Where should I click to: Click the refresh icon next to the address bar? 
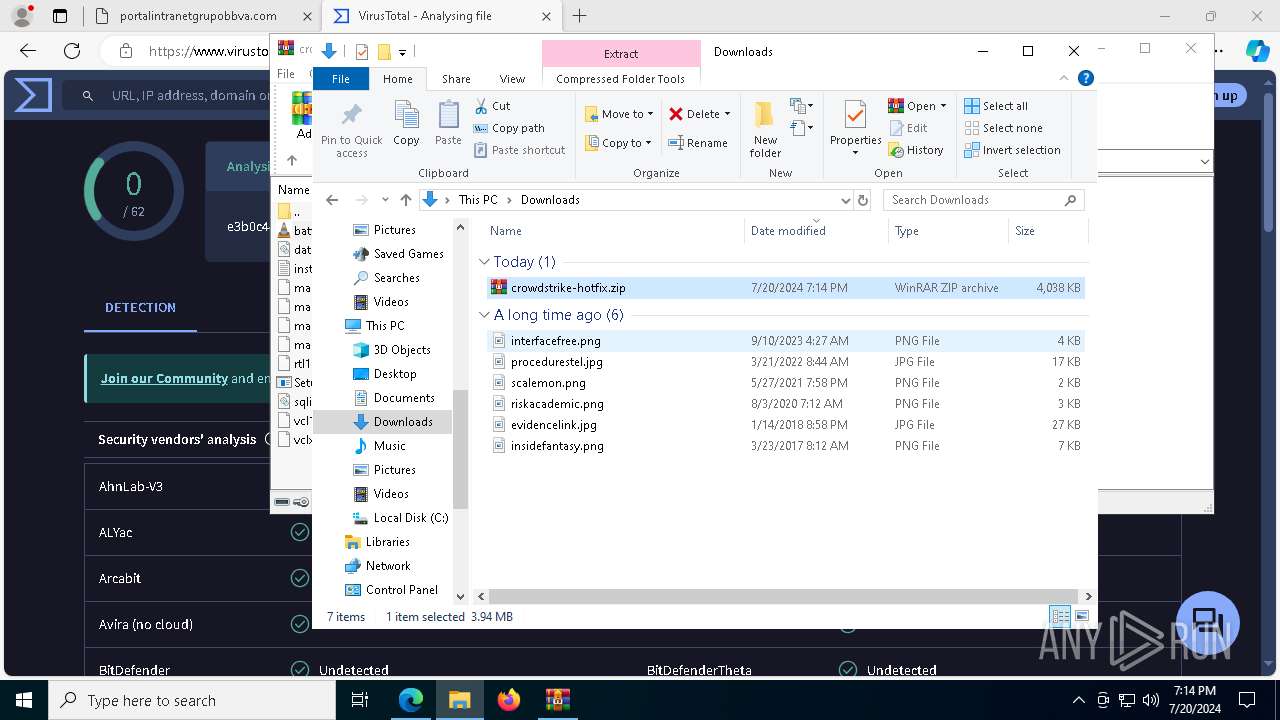[863, 200]
